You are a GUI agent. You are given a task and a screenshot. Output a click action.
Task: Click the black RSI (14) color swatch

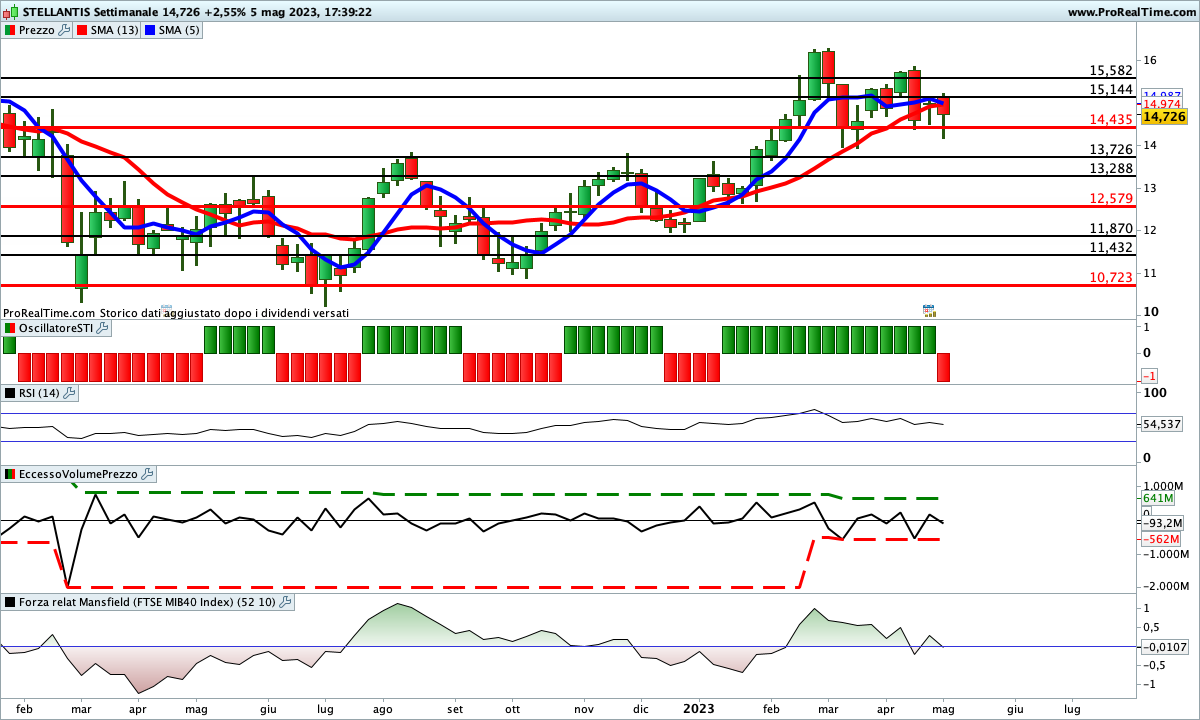coord(10,393)
